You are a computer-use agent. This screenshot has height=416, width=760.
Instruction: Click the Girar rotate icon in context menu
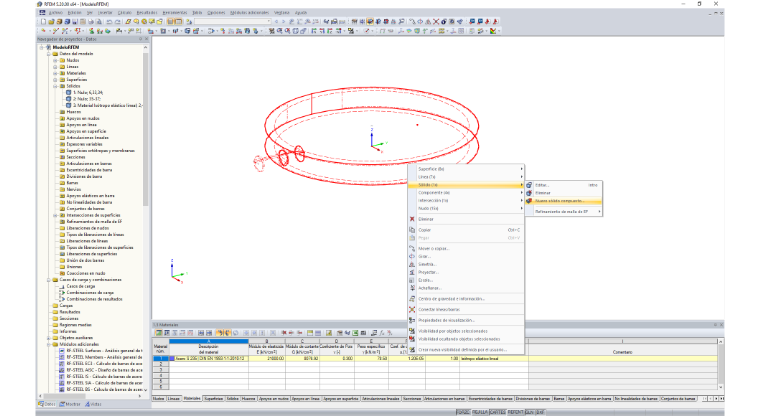[412, 256]
